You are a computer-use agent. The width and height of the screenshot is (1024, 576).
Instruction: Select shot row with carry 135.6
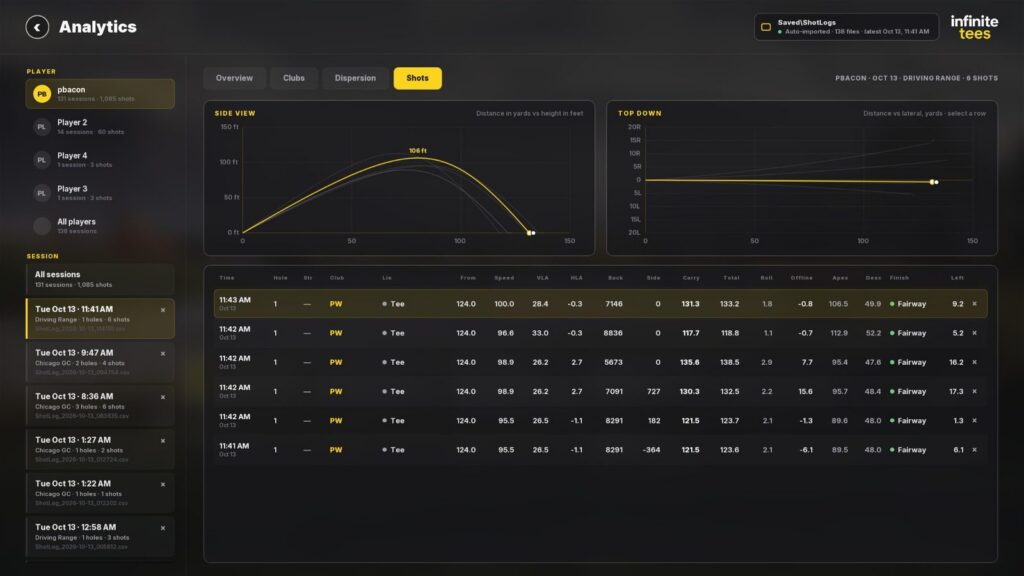(600, 362)
